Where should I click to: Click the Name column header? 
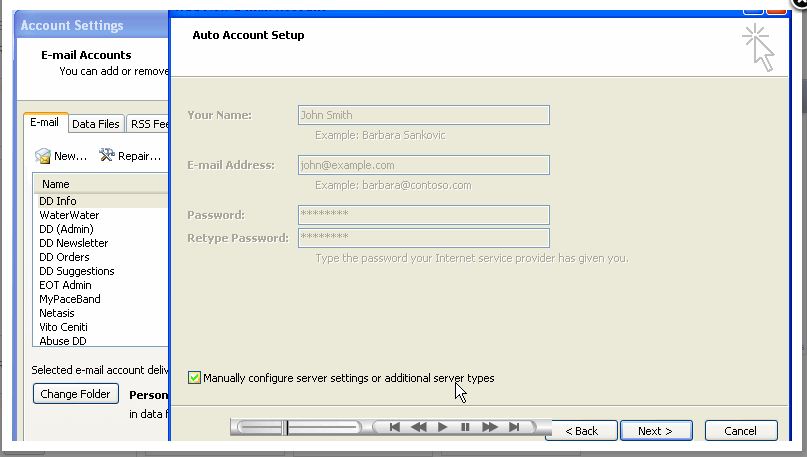pyautogui.click(x=101, y=184)
